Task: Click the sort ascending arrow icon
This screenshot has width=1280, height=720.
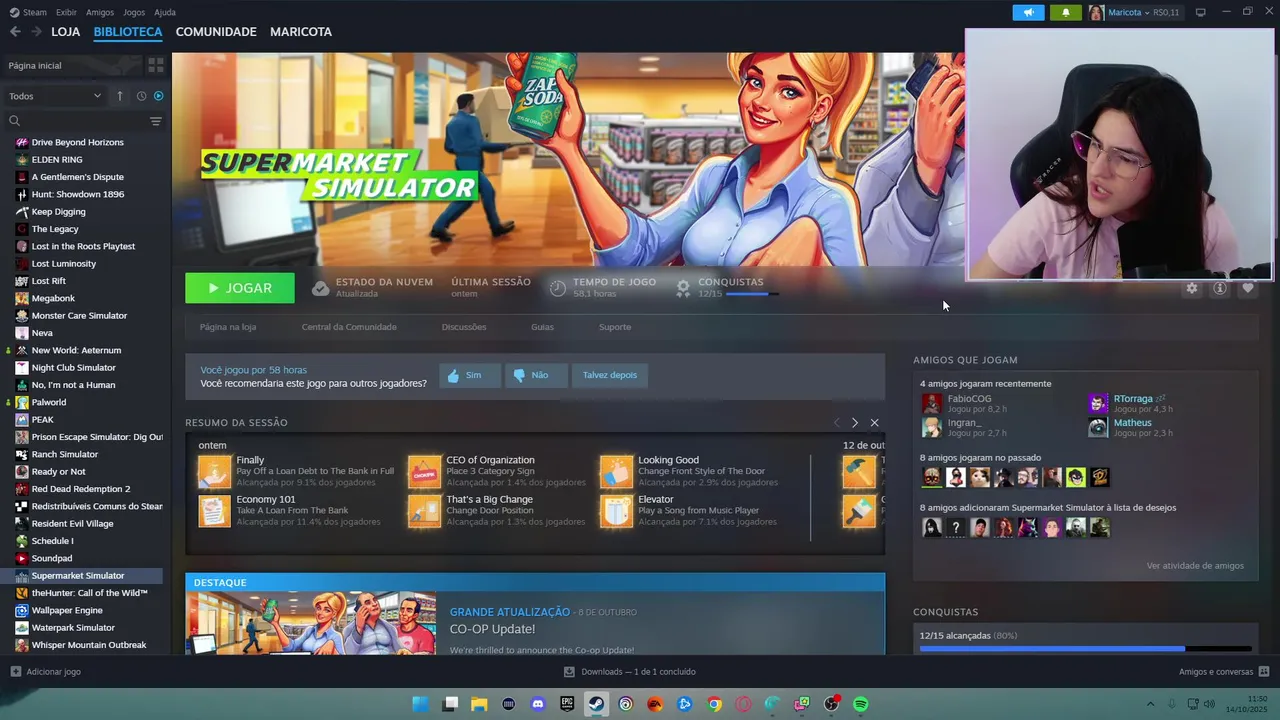Action: tap(120, 96)
